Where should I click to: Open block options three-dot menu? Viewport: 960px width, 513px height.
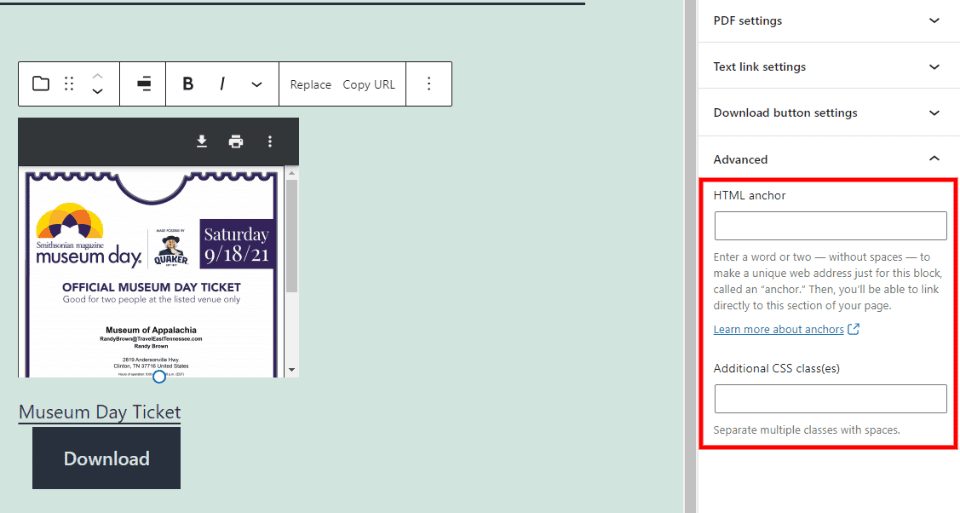429,84
